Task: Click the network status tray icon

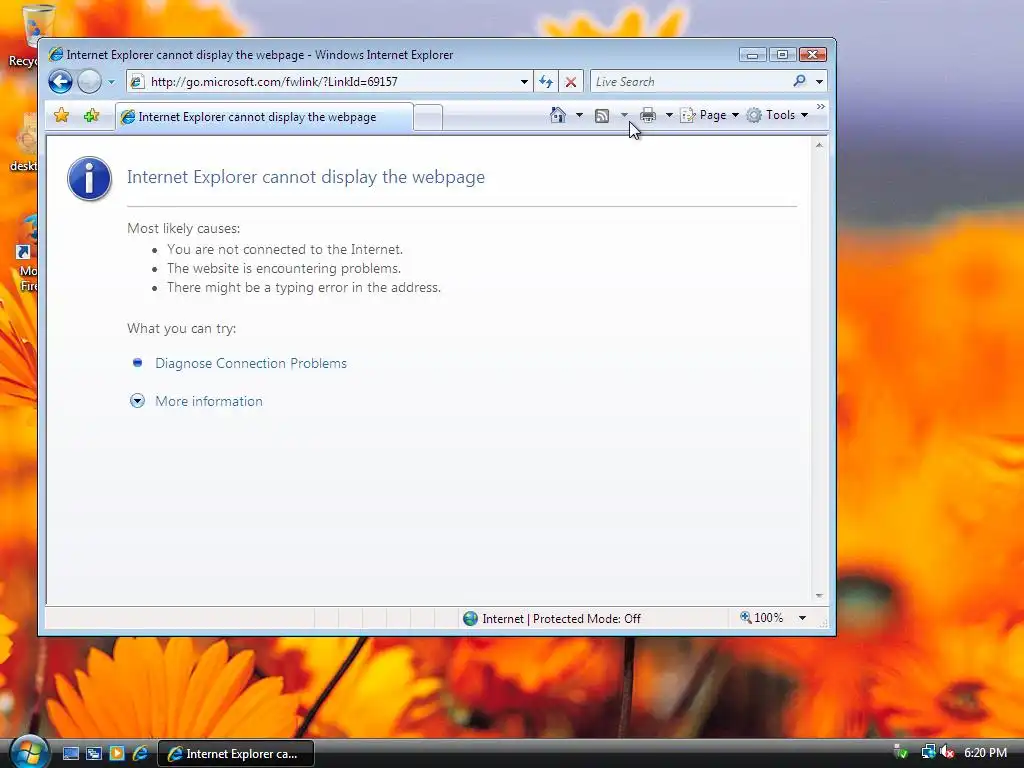Action: [x=928, y=752]
